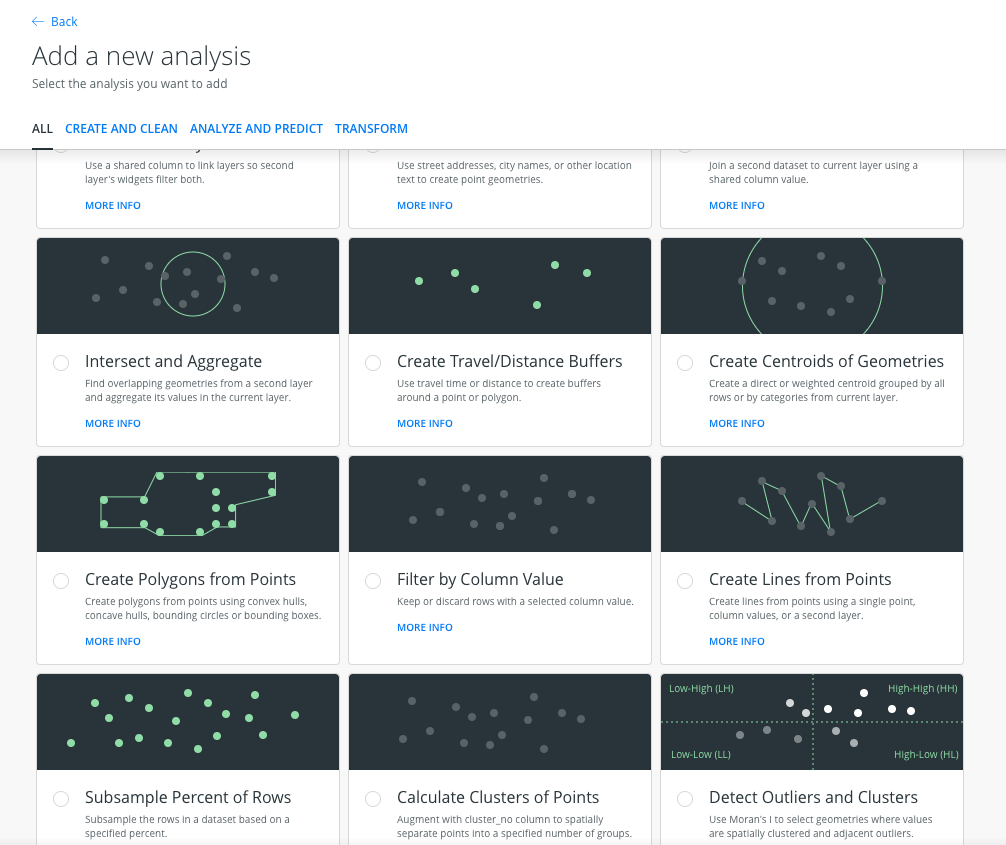Click the Create Polygons from Points illustration

[x=188, y=504]
